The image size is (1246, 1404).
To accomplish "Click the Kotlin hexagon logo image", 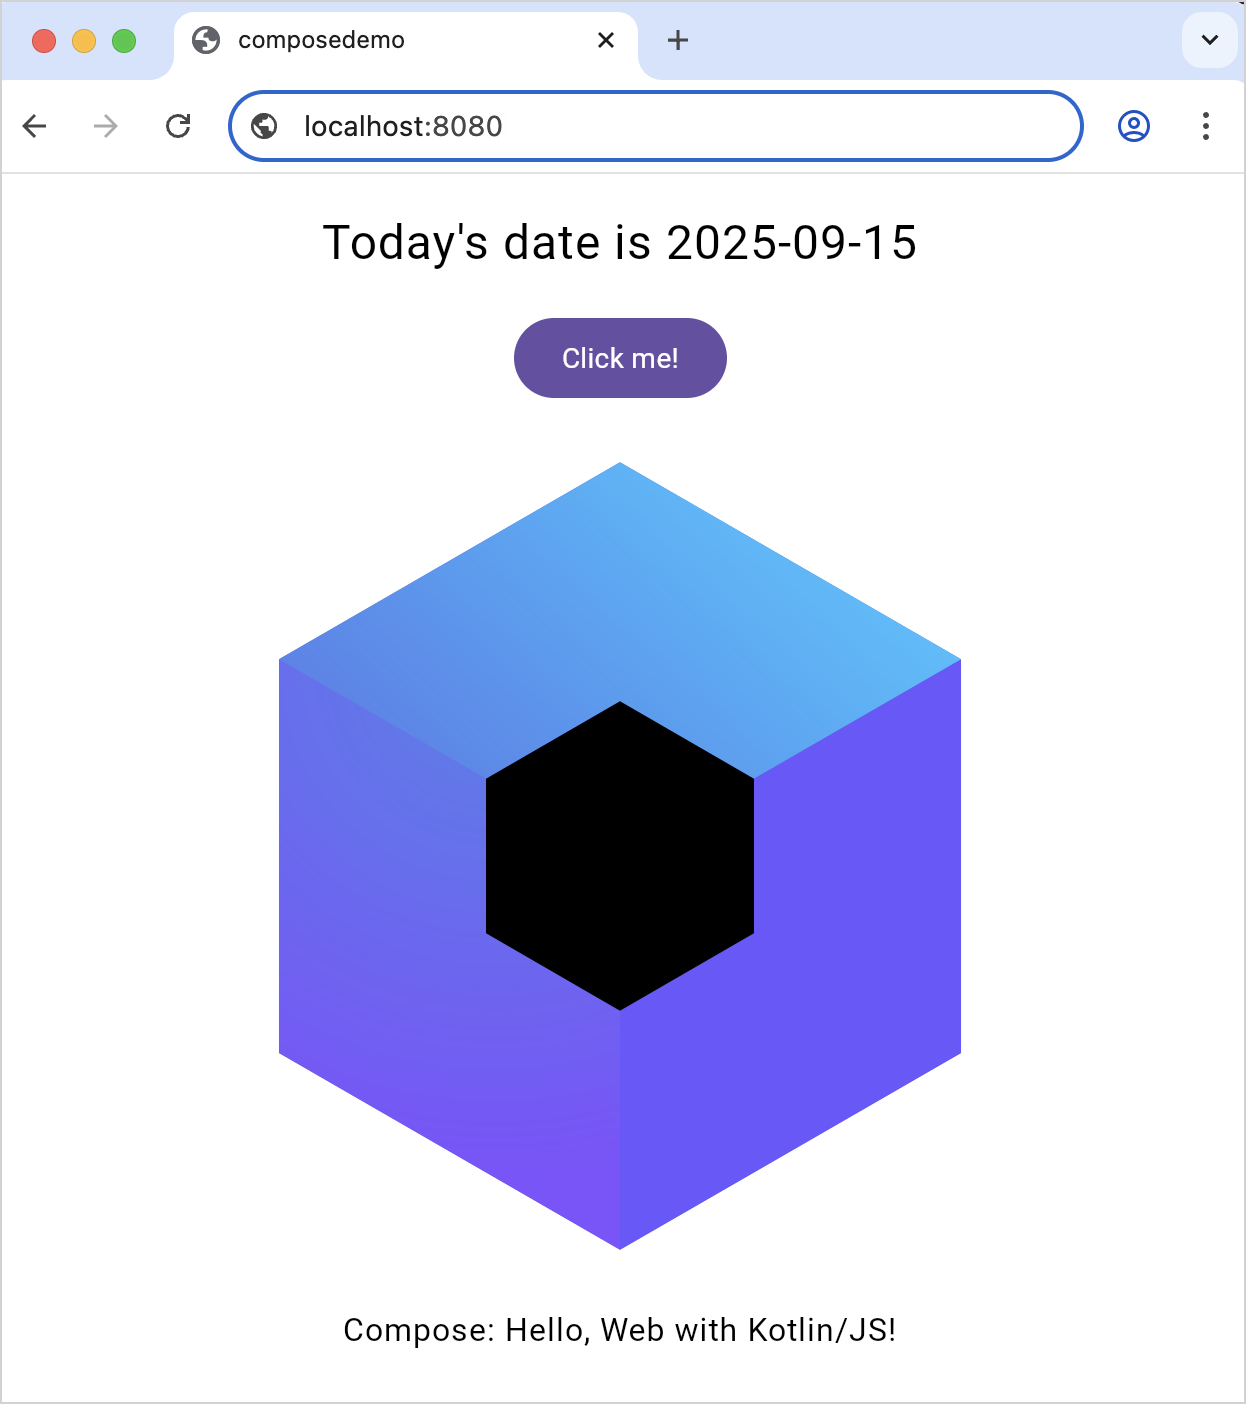I will point(620,855).
